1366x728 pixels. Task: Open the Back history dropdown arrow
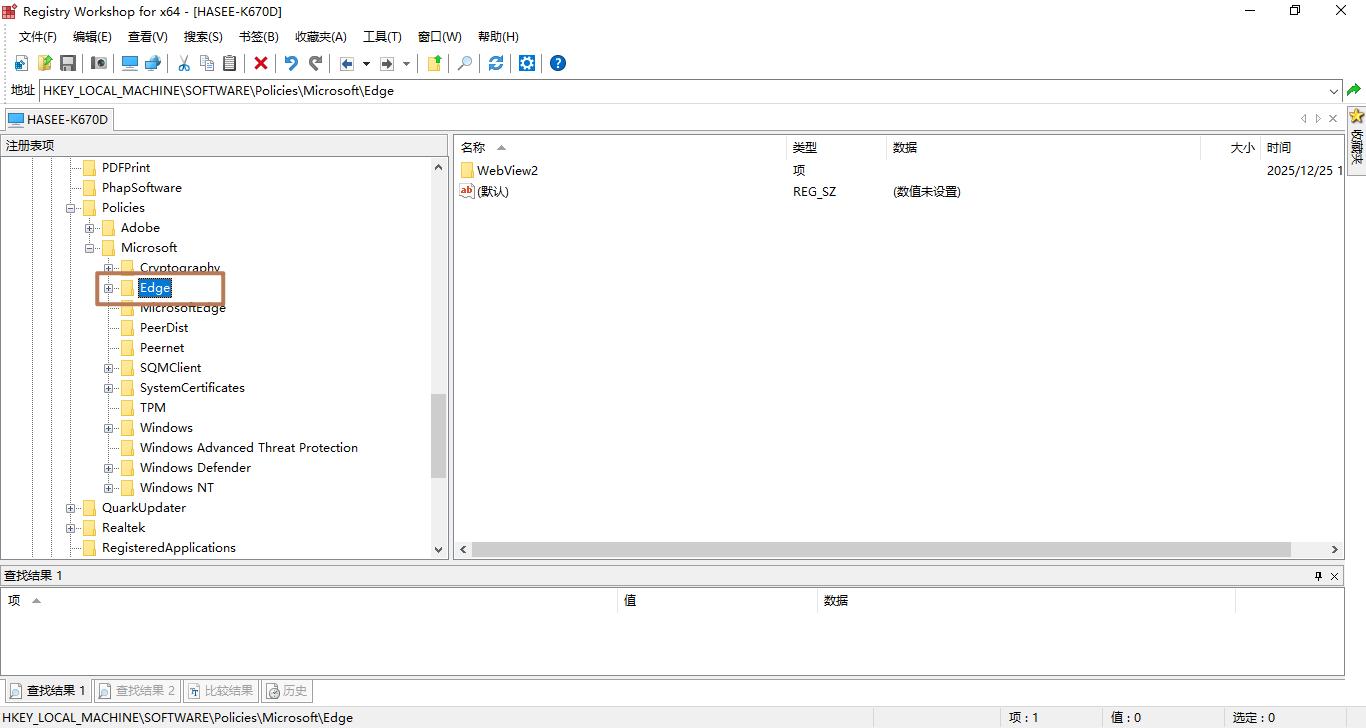point(366,63)
